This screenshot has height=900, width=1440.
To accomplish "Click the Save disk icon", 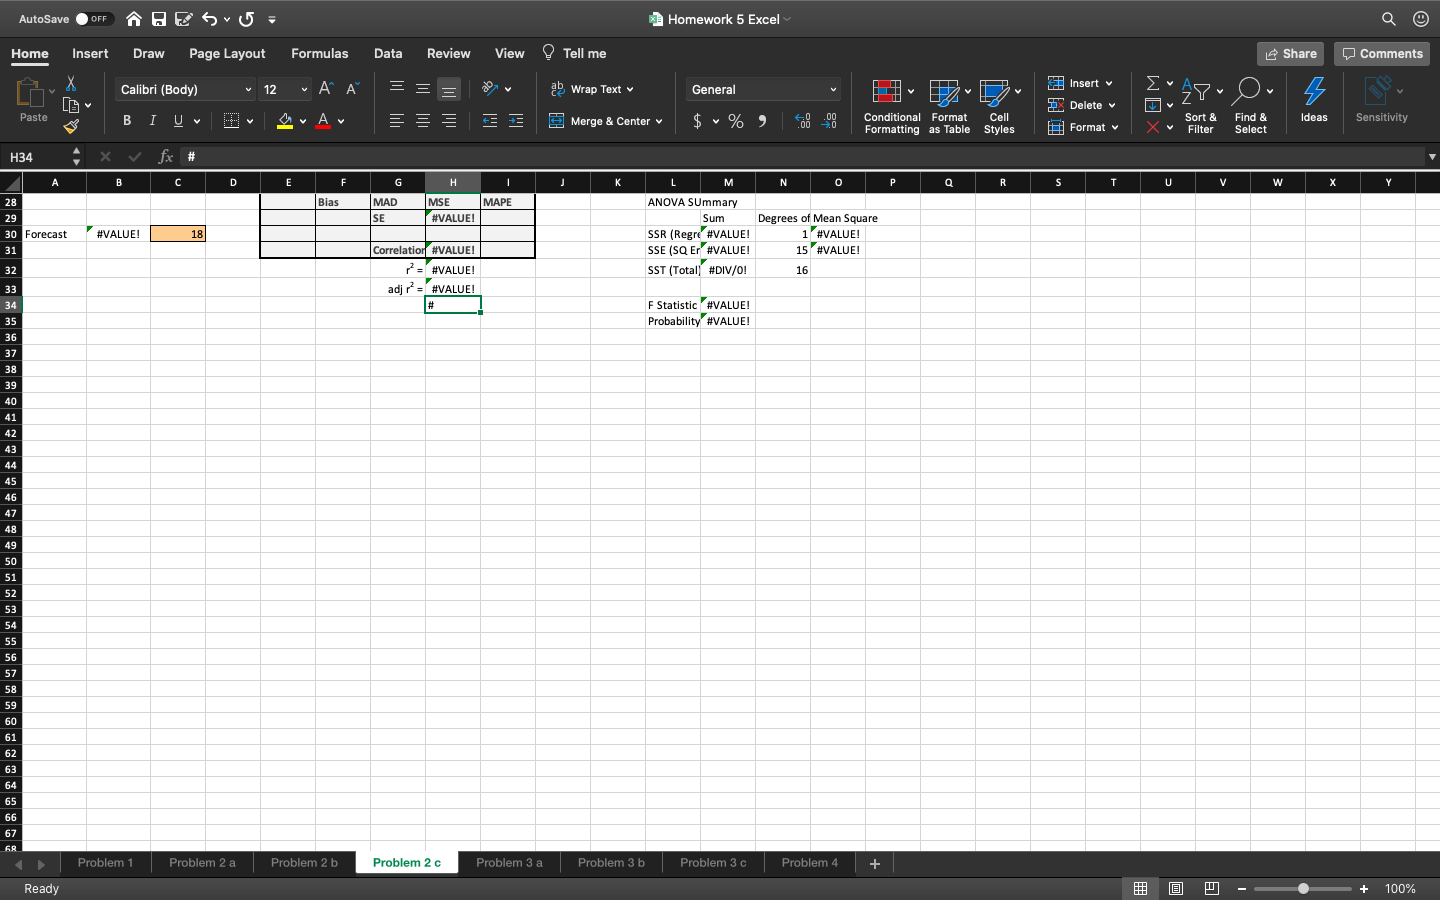I will pyautogui.click(x=159, y=19).
